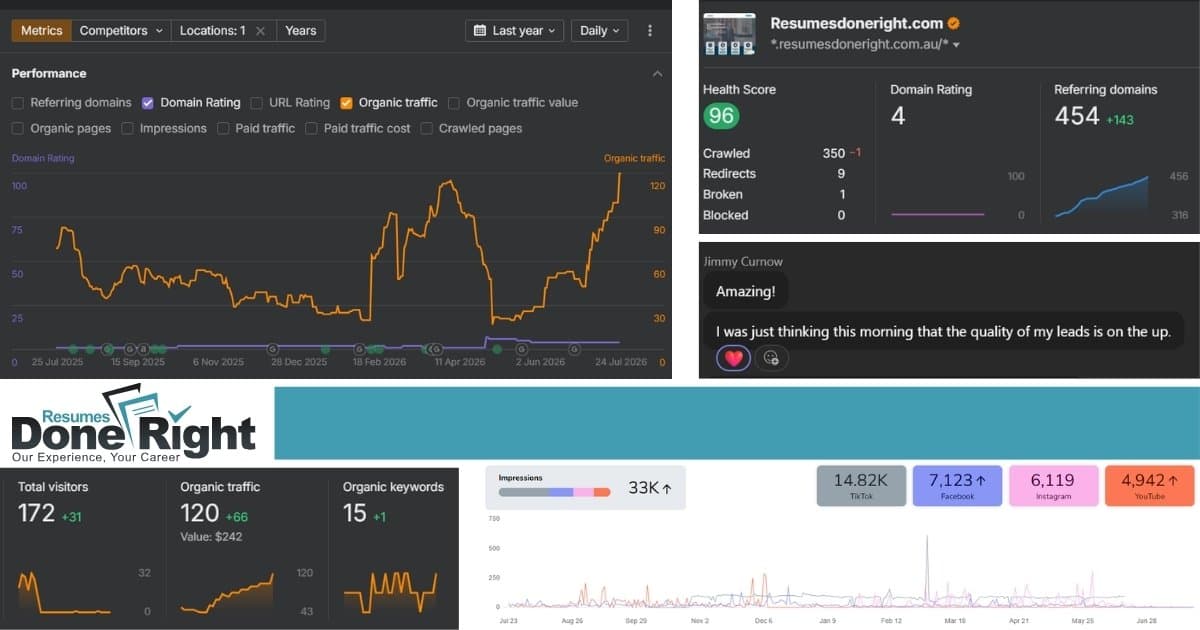Enable the Impressions checkbox
This screenshot has width=1200, height=630.
(x=128, y=128)
